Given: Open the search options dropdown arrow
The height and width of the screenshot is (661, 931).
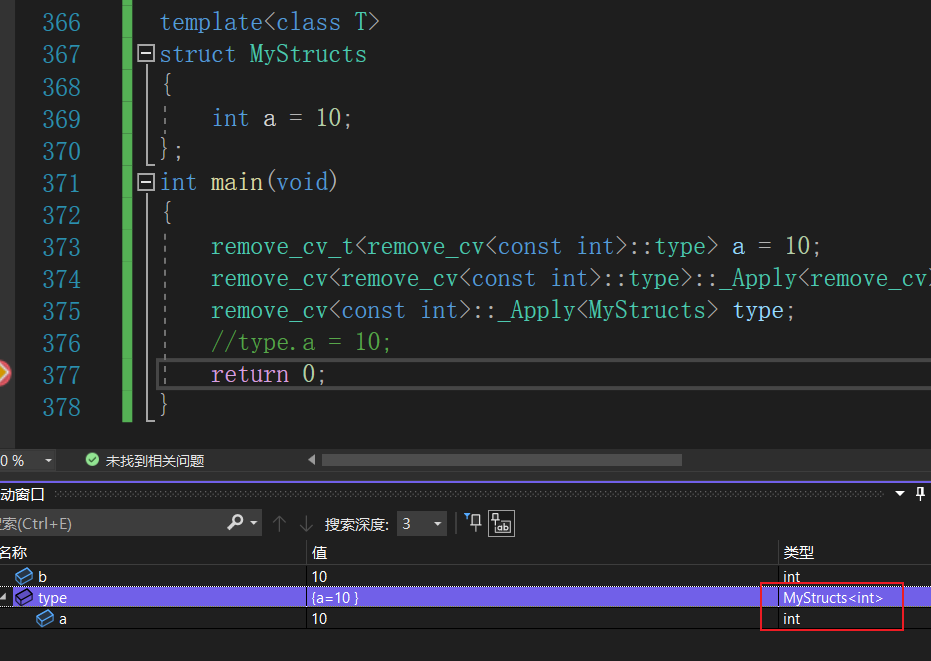Looking at the screenshot, I should point(254,523).
